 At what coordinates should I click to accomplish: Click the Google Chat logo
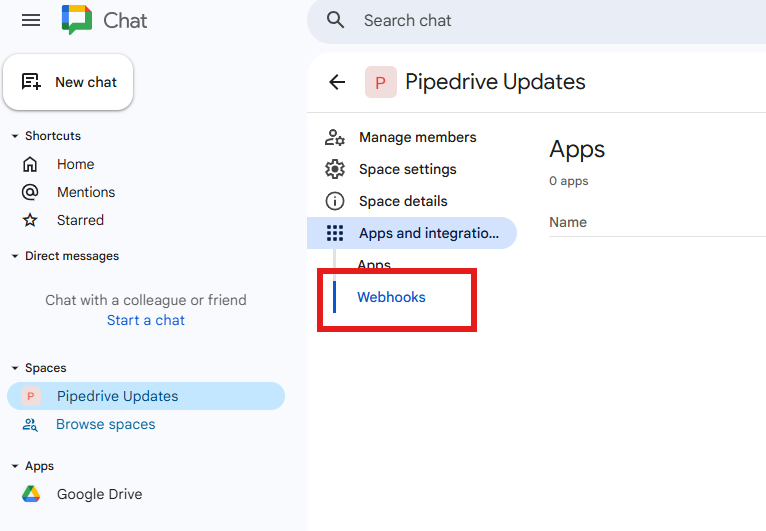pos(77,20)
